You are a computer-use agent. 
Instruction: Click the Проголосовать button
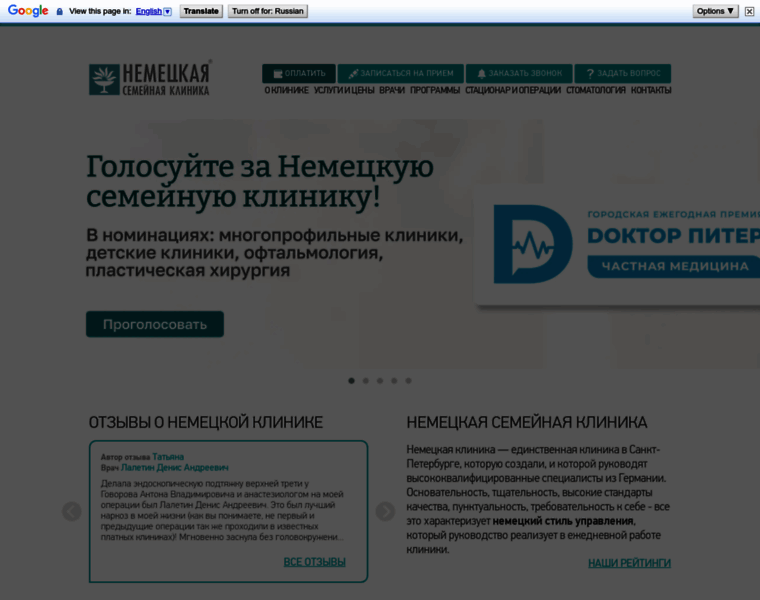[x=155, y=324]
